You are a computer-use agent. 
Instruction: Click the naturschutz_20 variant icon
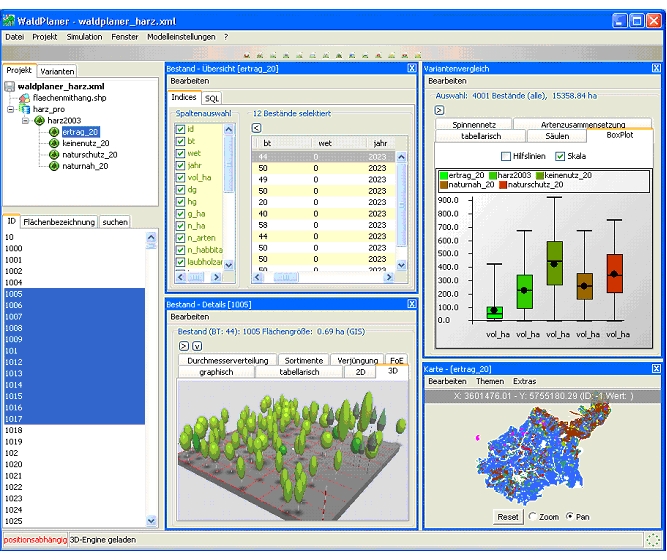coord(54,154)
